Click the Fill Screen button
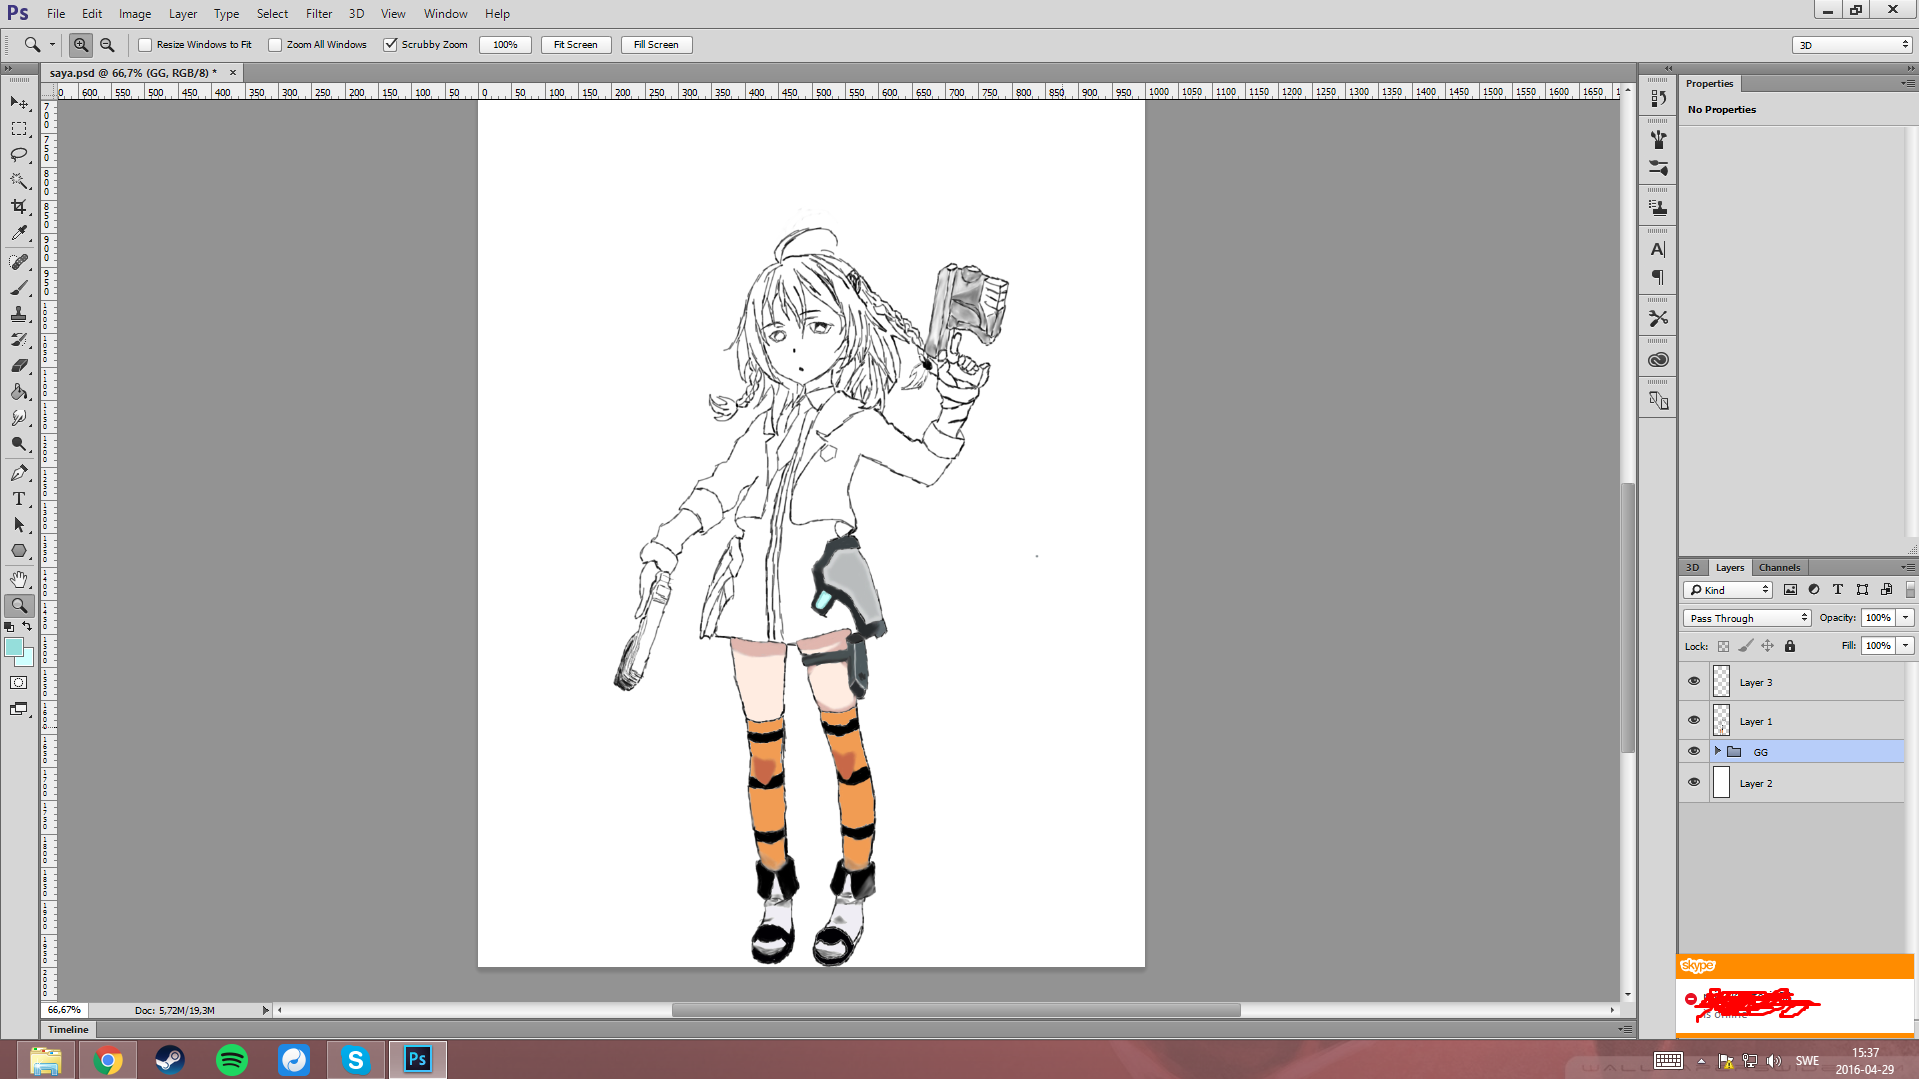The image size is (1919, 1079). (656, 45)
